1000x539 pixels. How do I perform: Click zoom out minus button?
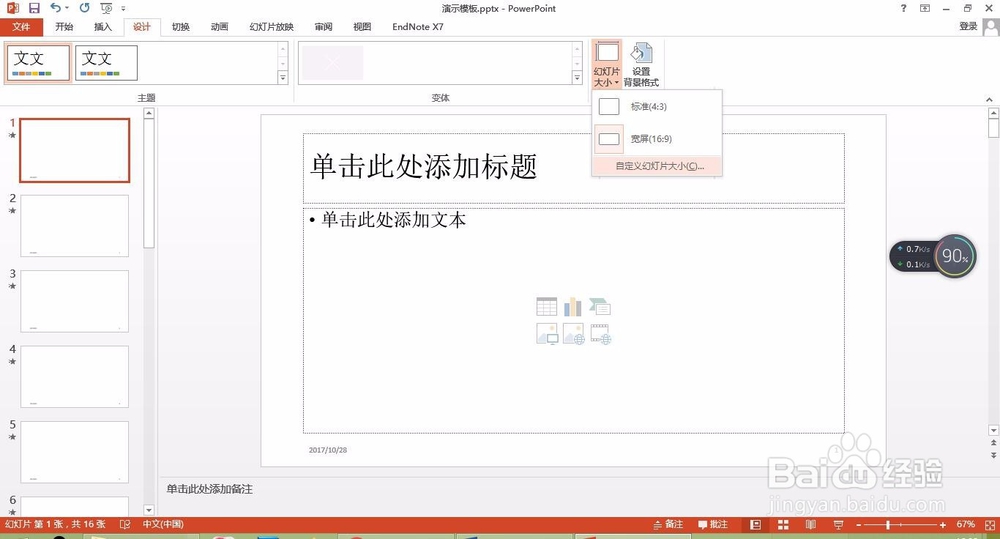click(x=858, y=524)
